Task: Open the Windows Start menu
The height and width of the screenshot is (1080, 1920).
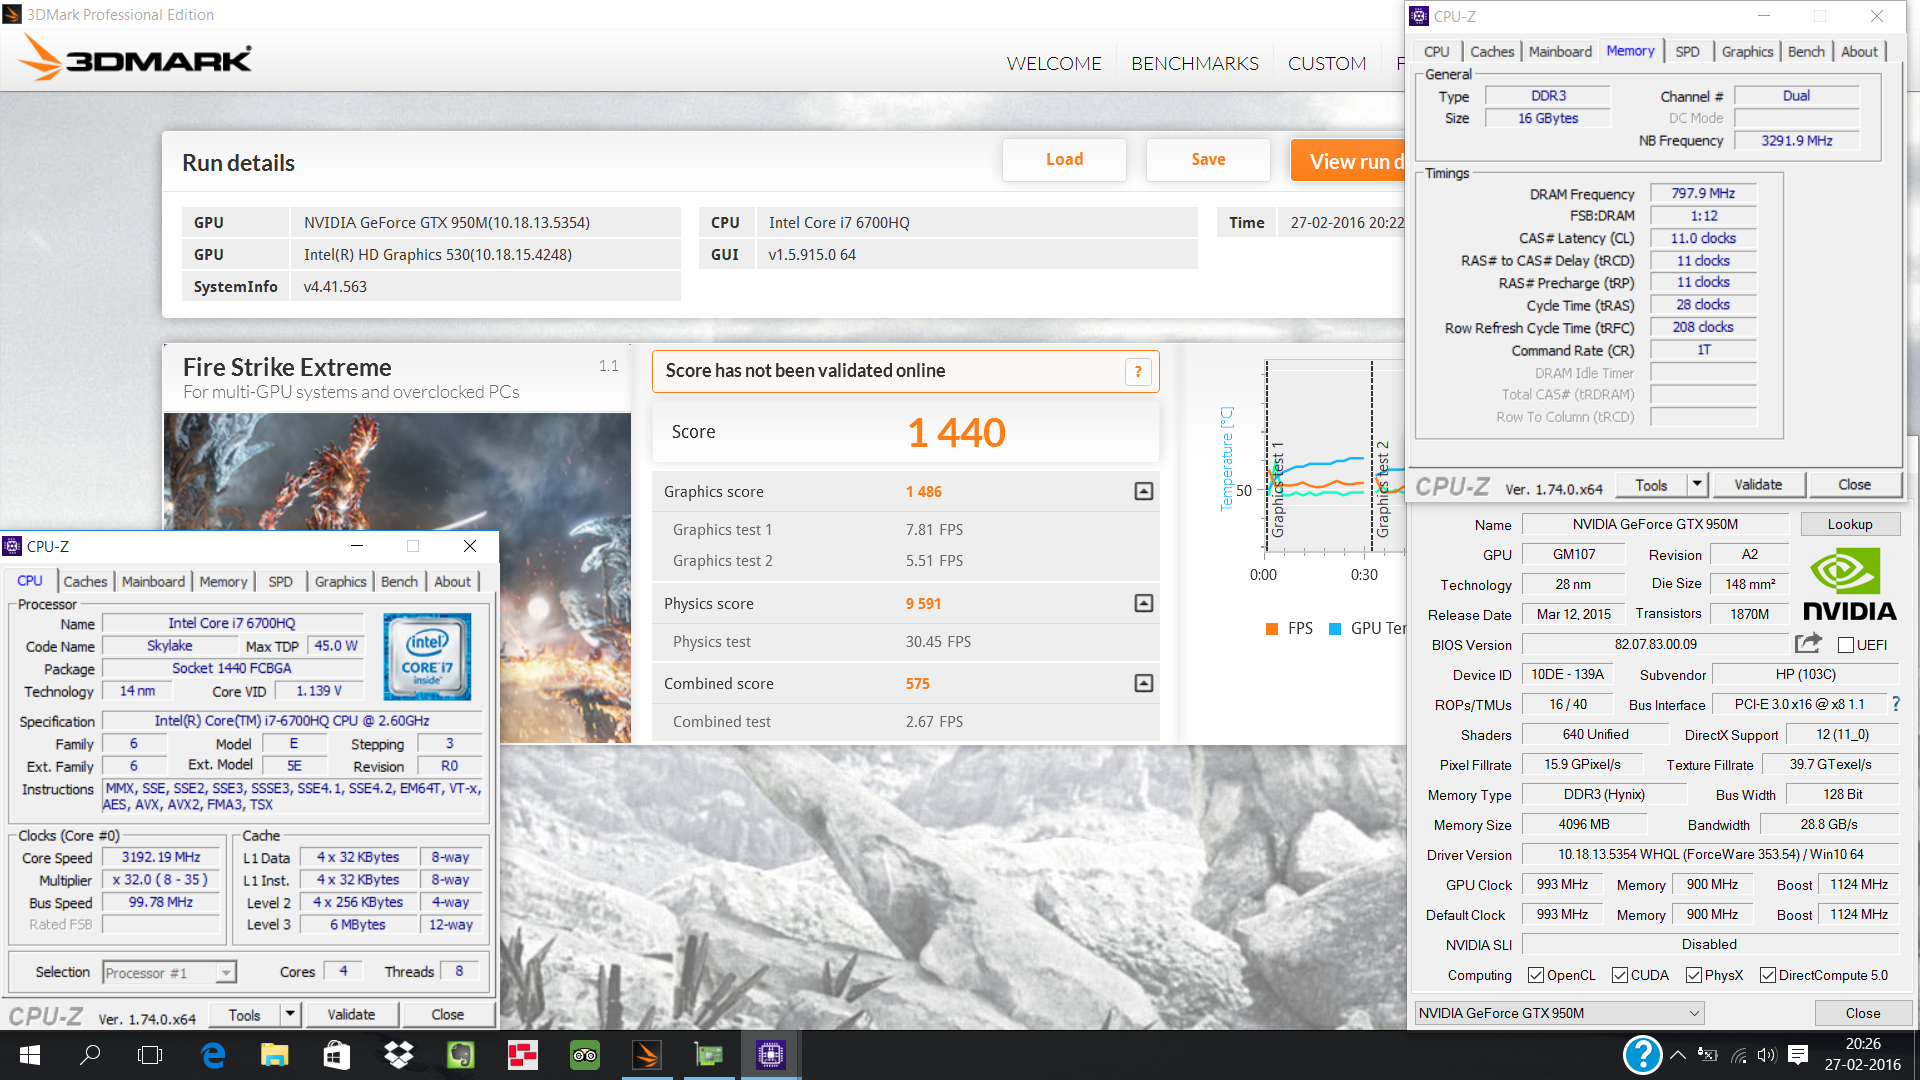Action: [29, 1055]
